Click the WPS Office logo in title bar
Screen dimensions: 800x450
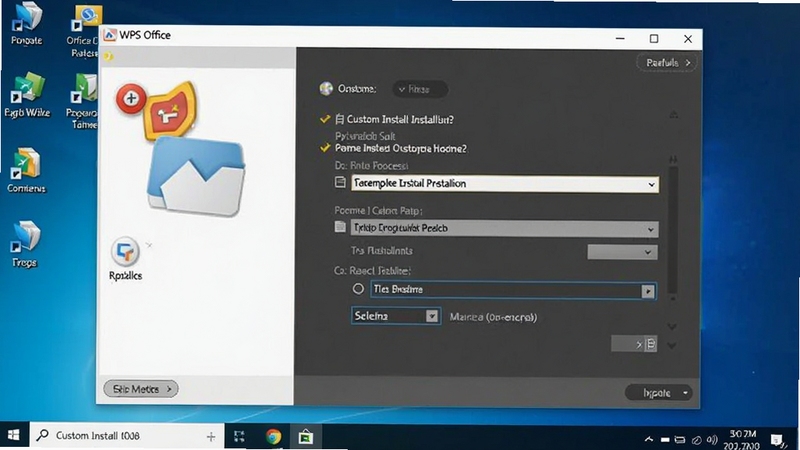click(x=109, y=35)
